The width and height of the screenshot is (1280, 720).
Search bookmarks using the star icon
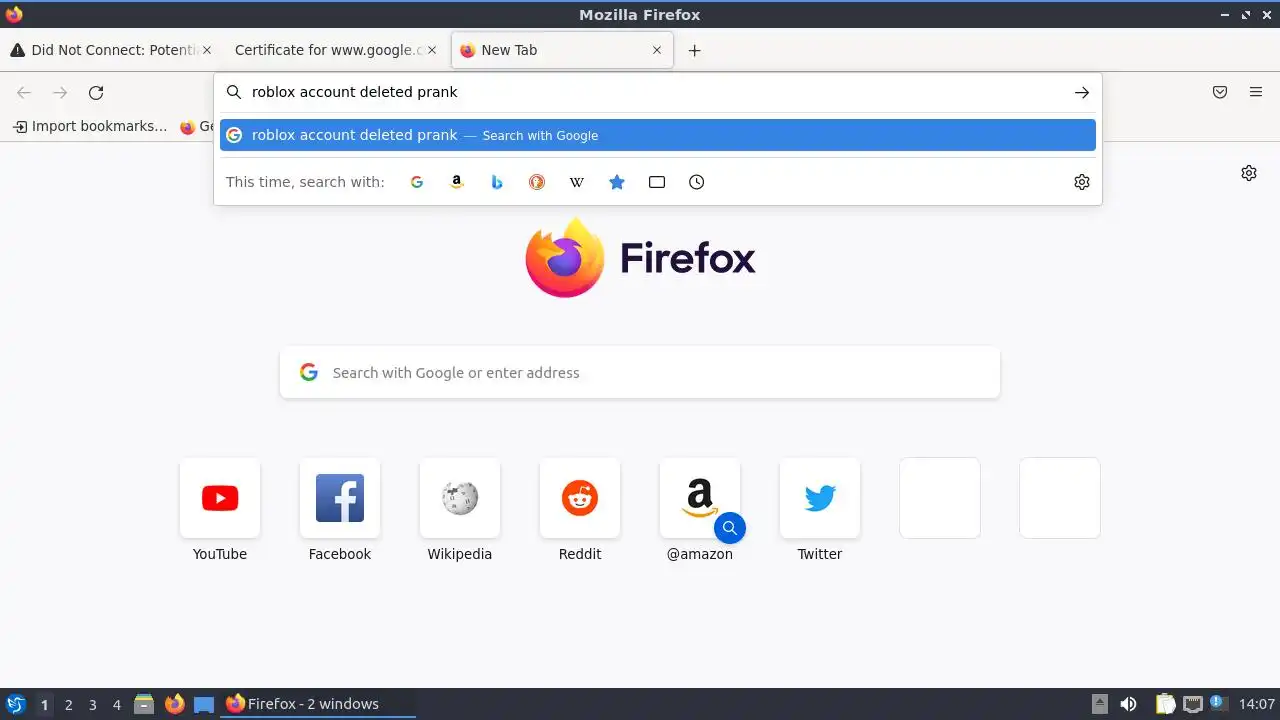[617, 182]
